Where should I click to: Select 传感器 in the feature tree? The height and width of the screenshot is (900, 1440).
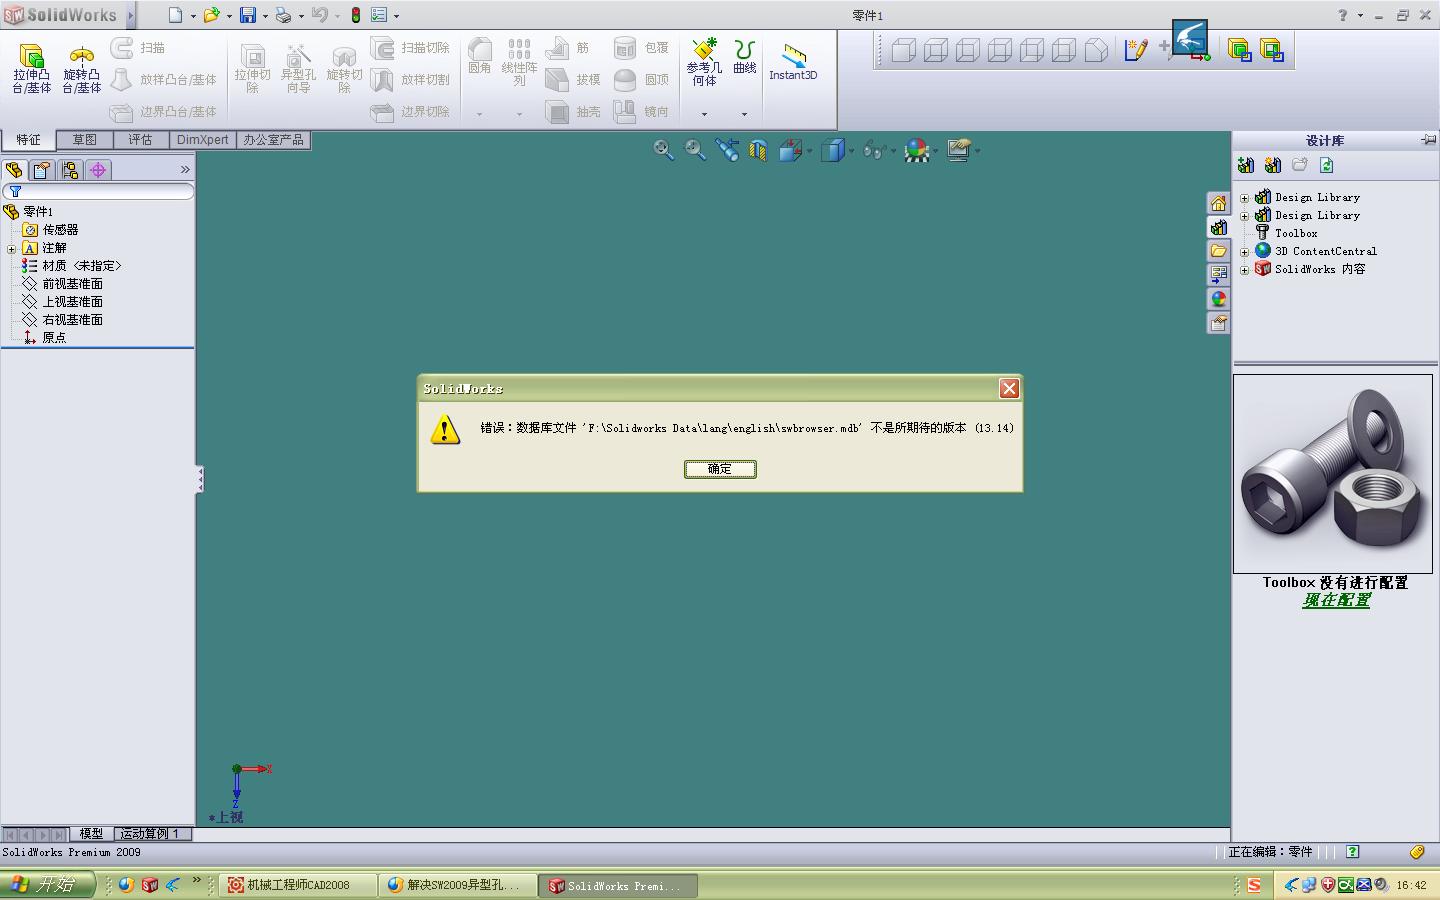point(60,230)
